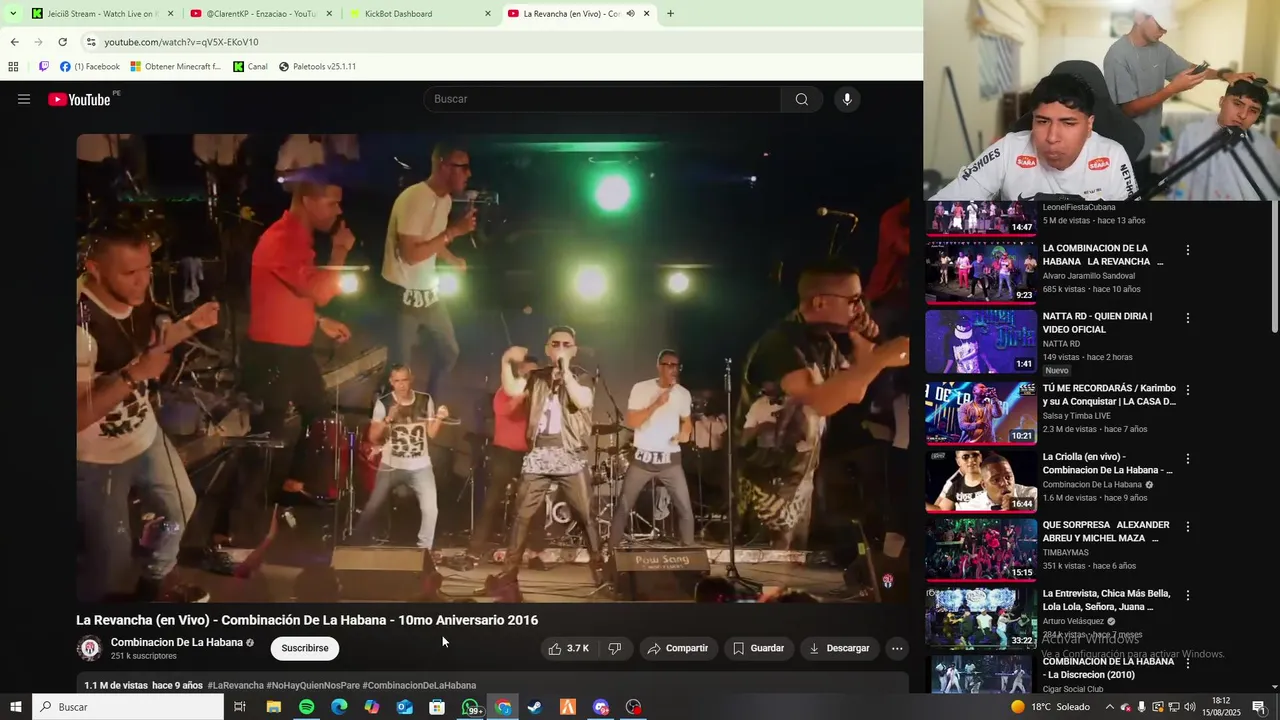1280x720 pixels.
Task: Open options for LA COMBINACION DE LA HABANA video
Action: click(1188, 250)
